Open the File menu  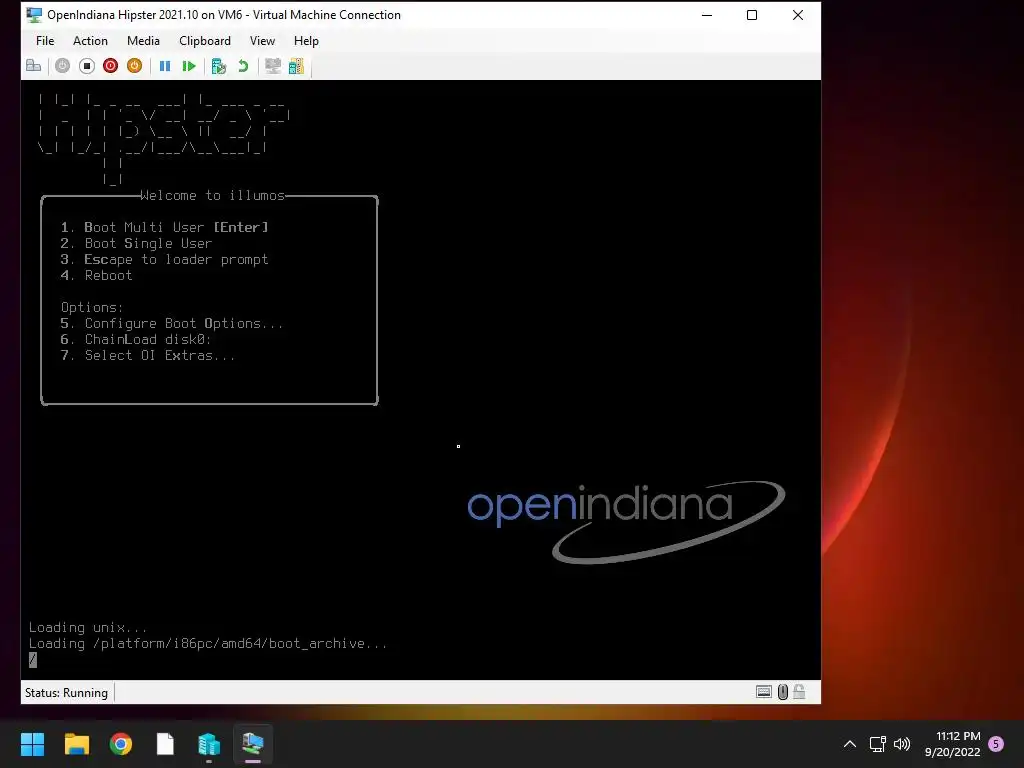45,40
